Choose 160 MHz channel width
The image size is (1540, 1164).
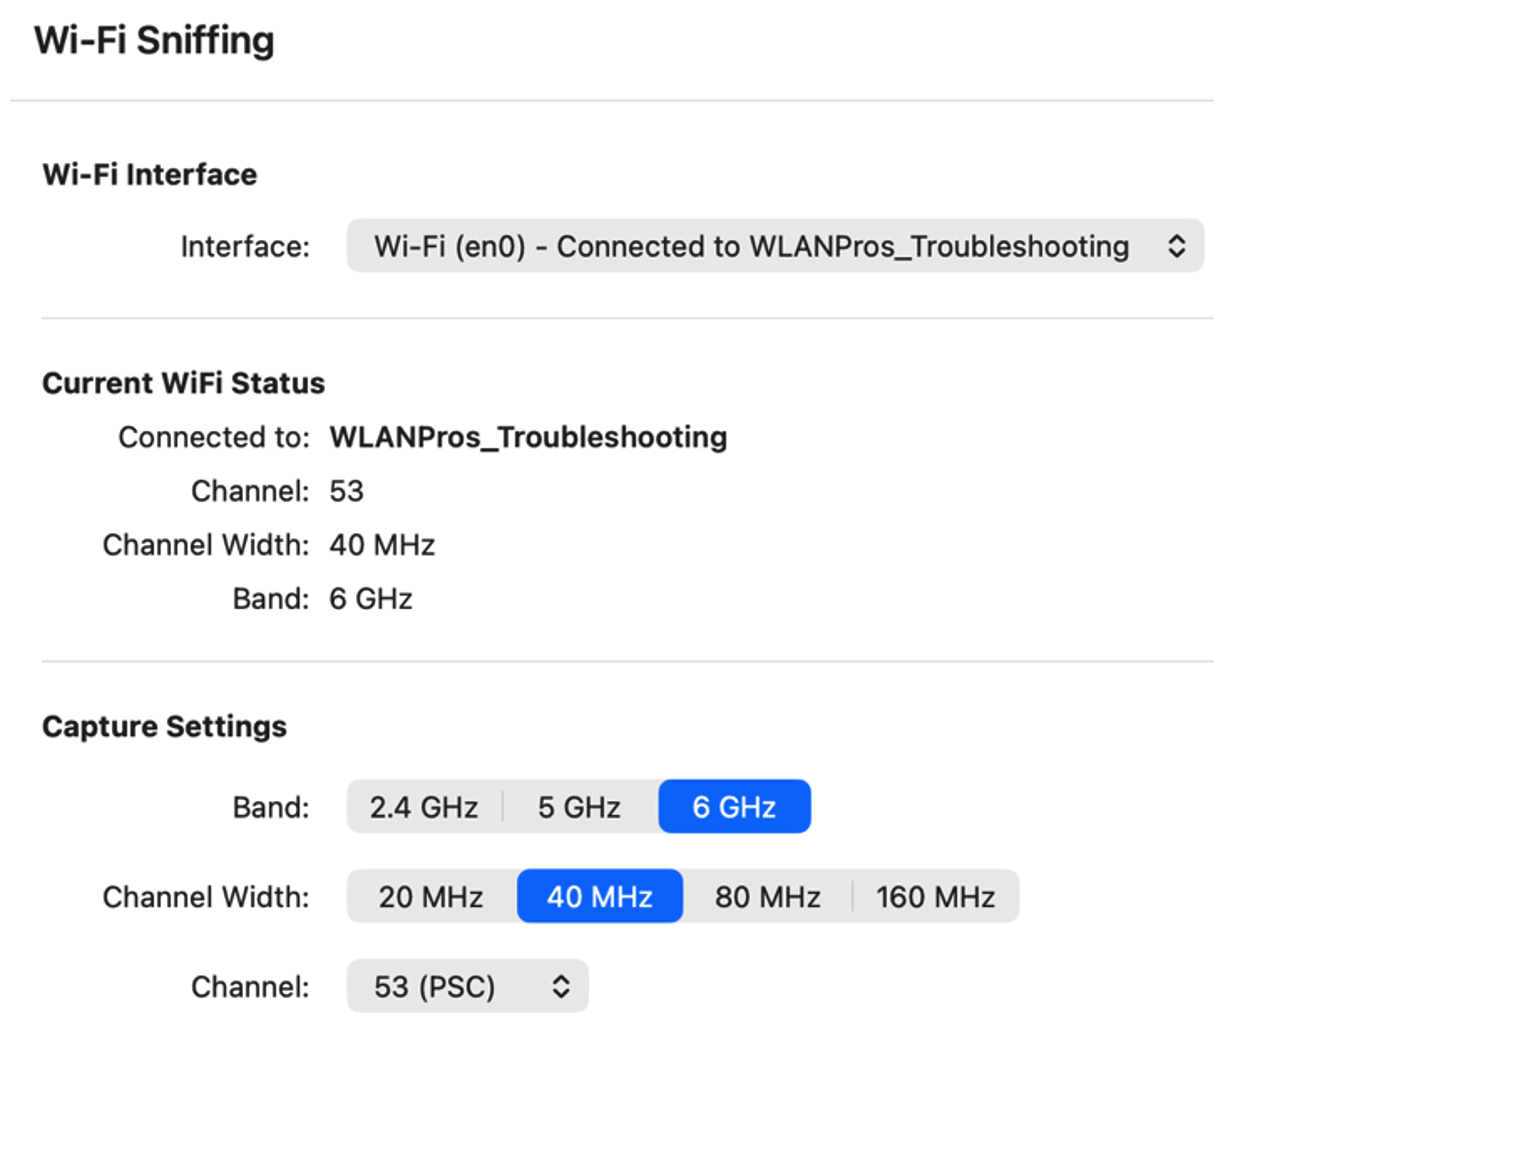pos(935,897)
